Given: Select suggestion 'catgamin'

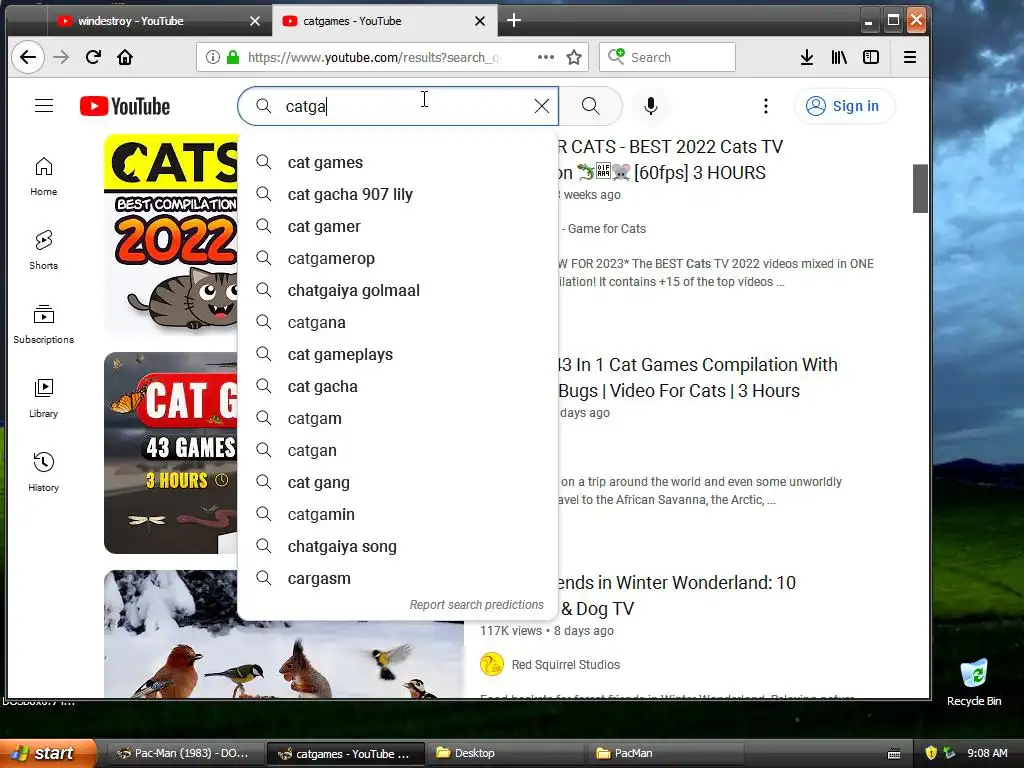Looking at the screenshot, I should coord(398,515).
